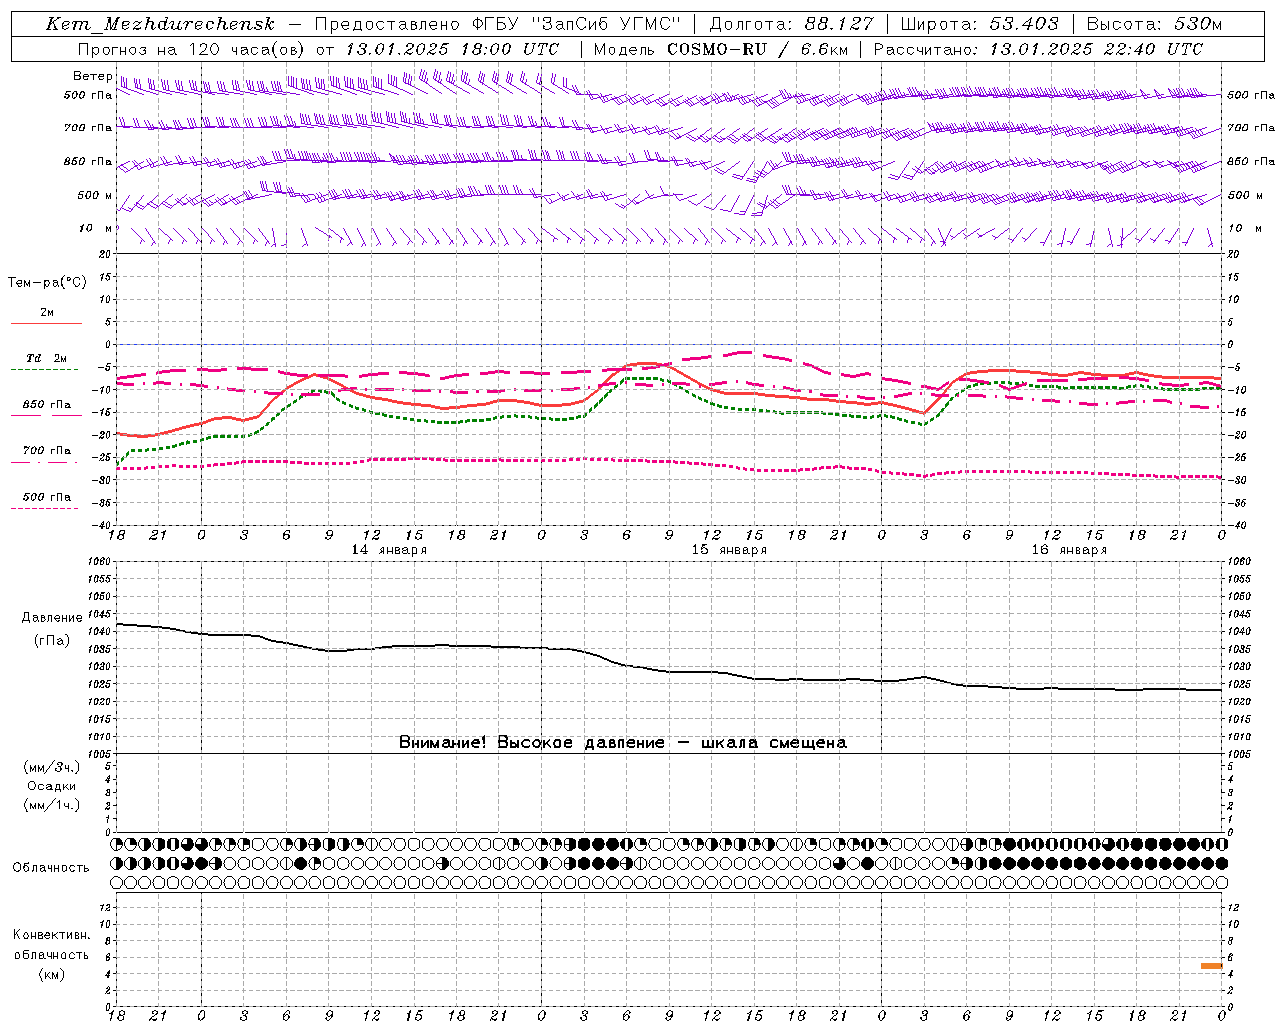Click the station name Kem_Mezhdurechensk in header
The width and height of the screenshot is (1280, 1024).
coord(160,24)
